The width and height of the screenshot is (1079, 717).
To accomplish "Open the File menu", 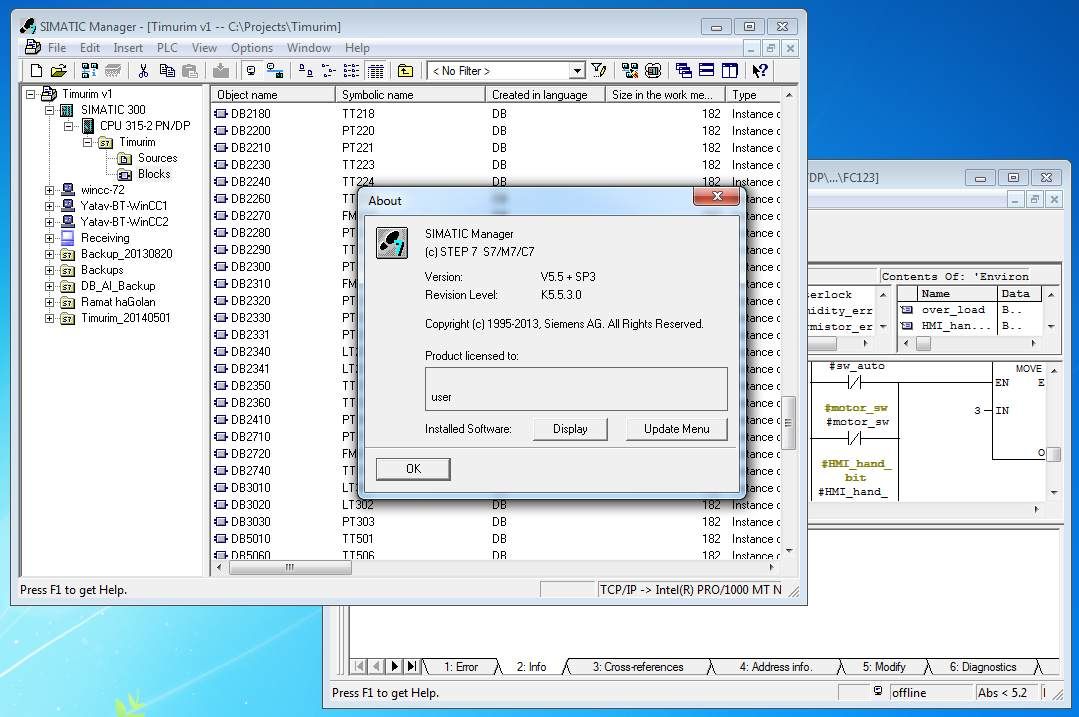I will [x=56, y=47].
